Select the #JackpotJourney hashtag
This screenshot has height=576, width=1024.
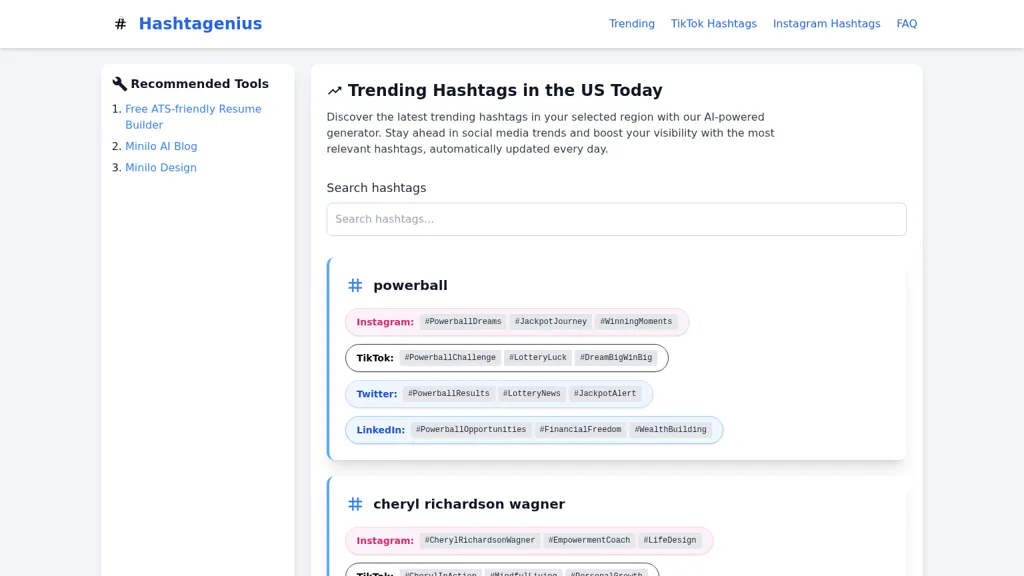point(551,322)
